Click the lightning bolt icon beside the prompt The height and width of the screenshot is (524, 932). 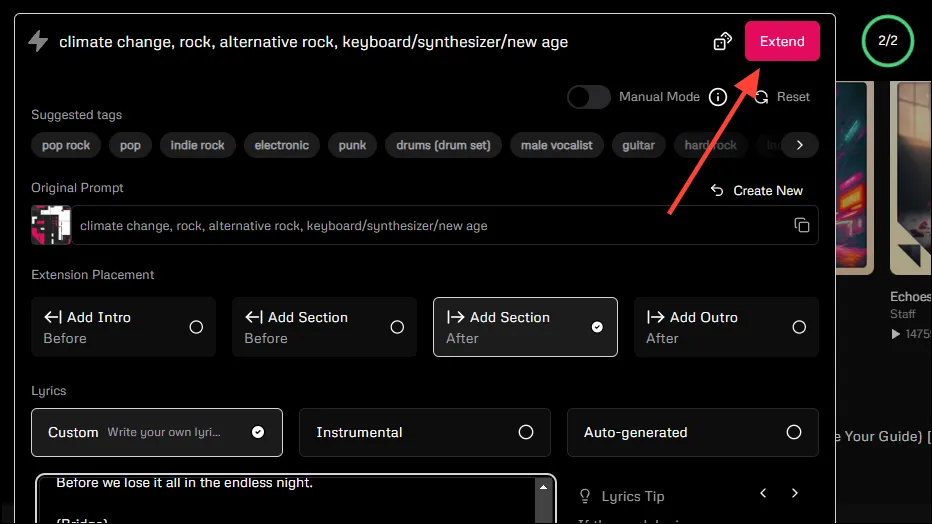[38, 41]
